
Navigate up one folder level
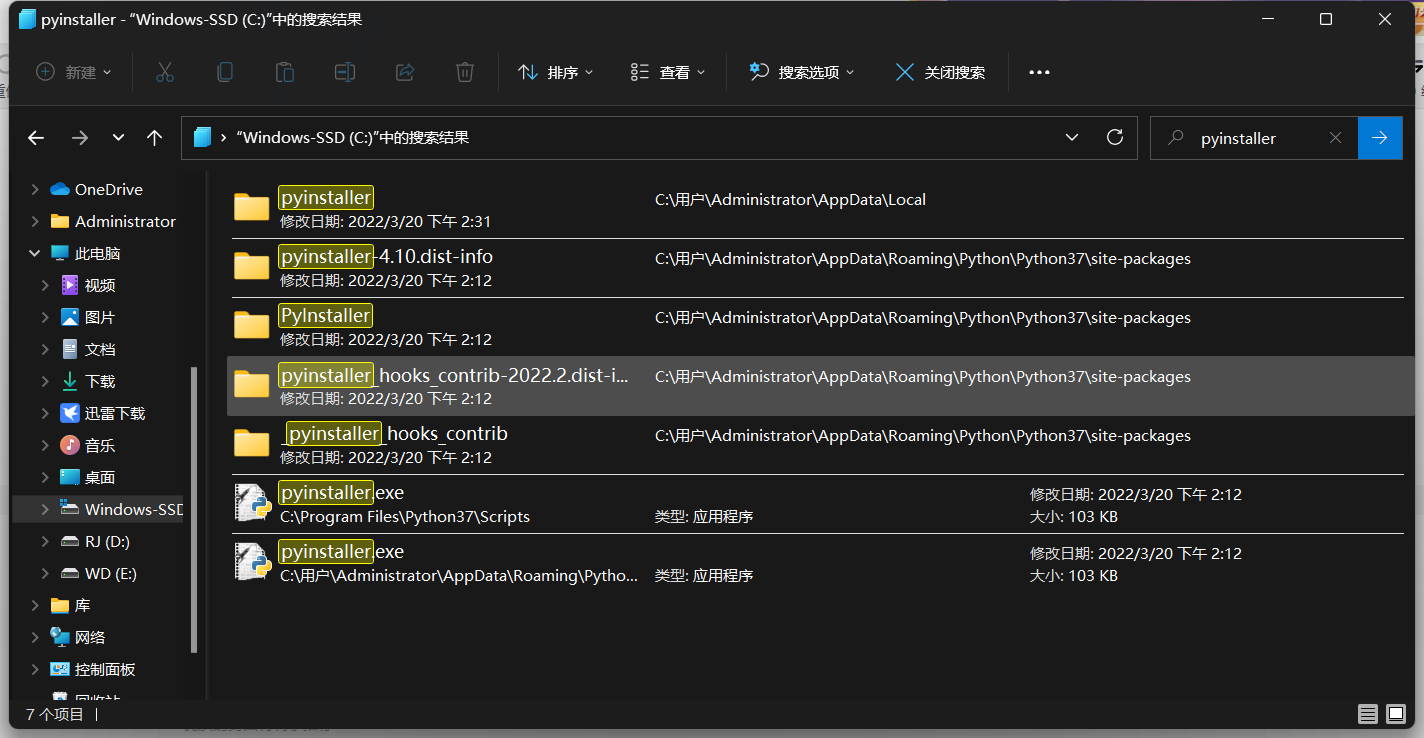click(x=154, y=137)
